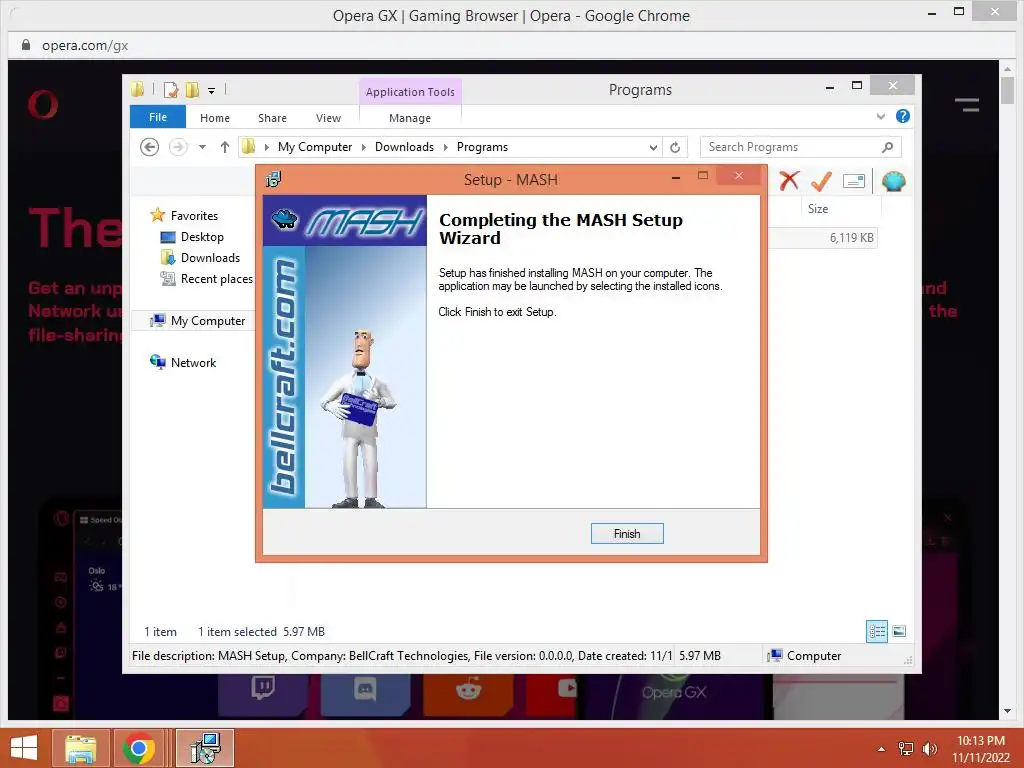
Task: Click the orange checkmark toolbar icon
Action: tap(821, 181)
